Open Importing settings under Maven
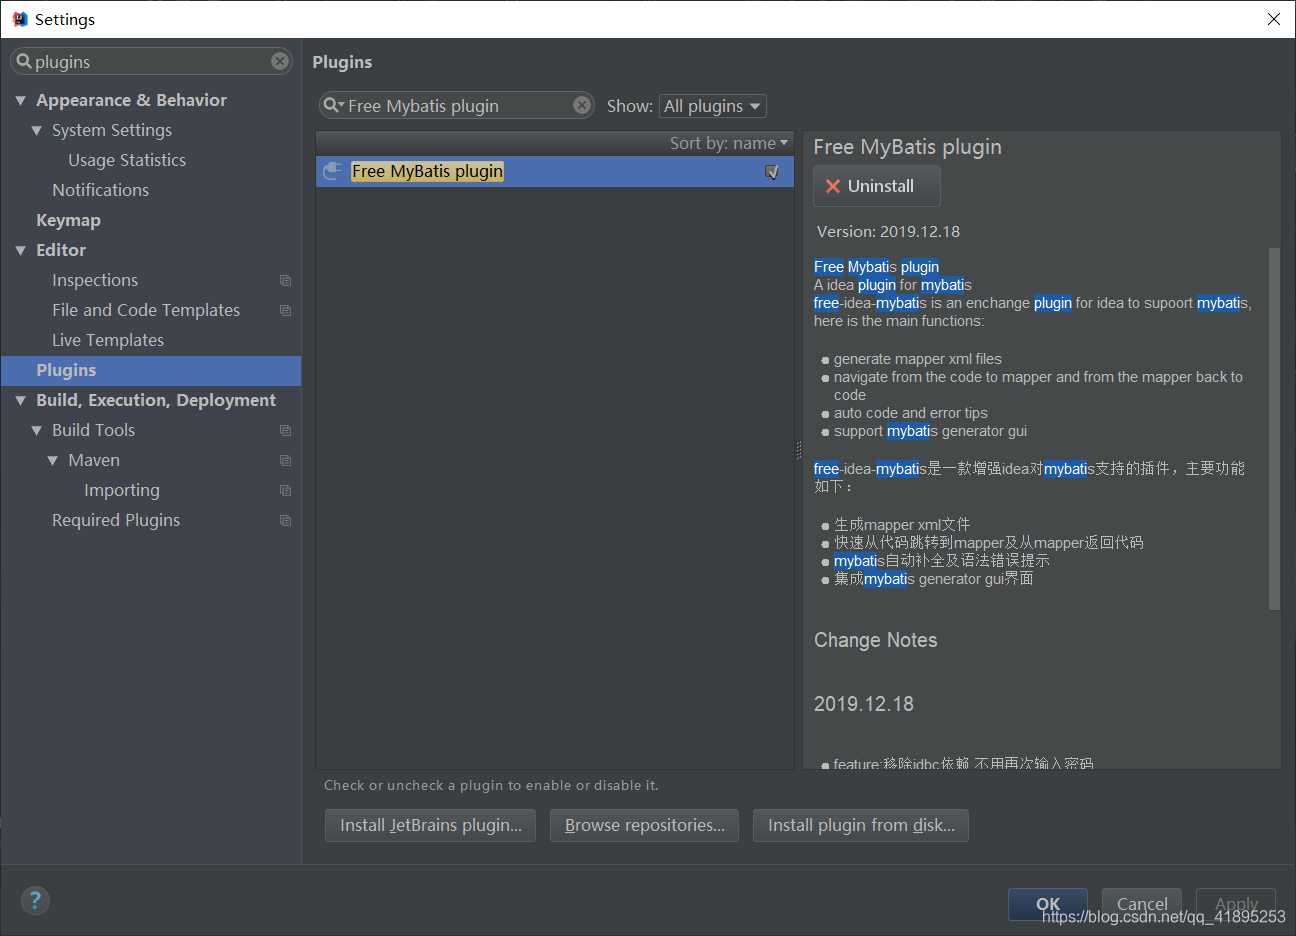The height and width of the screenshot is (936, 1296). coord(122,490)
